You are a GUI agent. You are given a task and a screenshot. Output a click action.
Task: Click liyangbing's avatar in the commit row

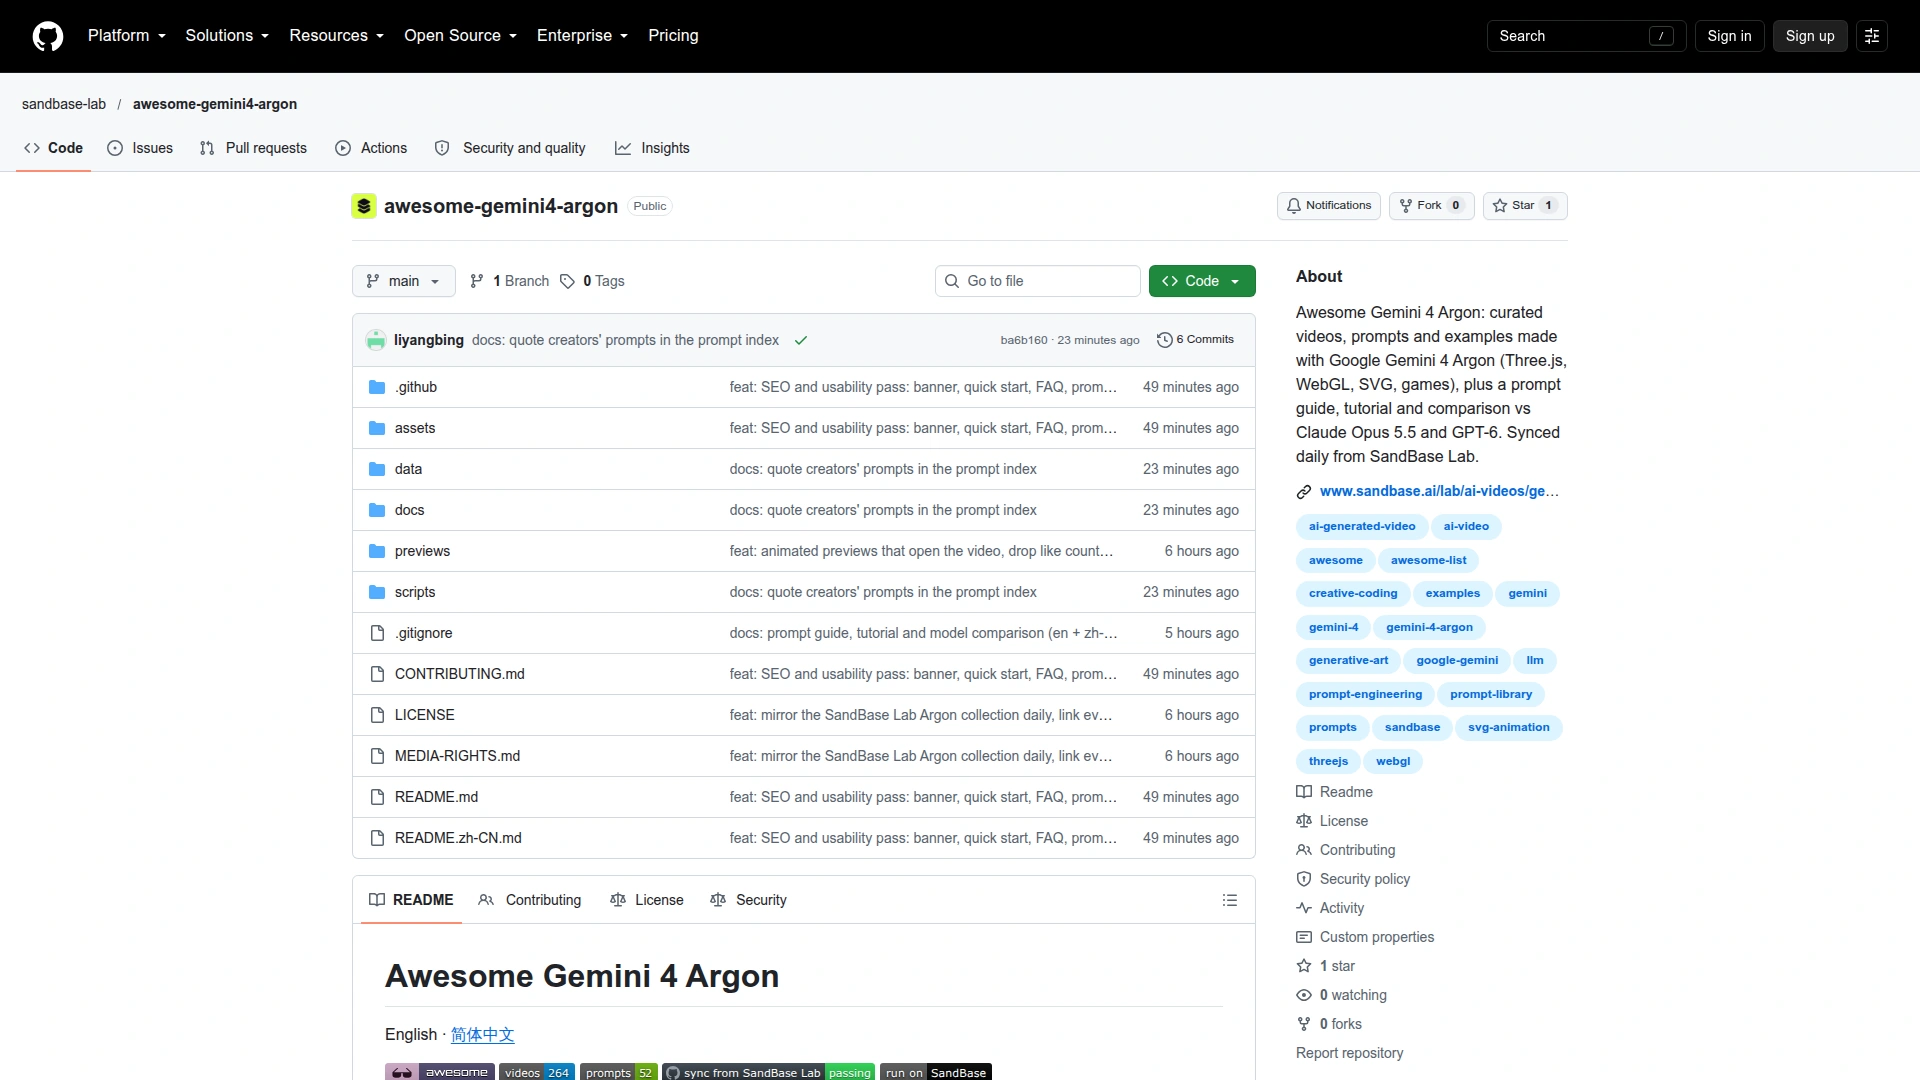[x=376, y=340]
